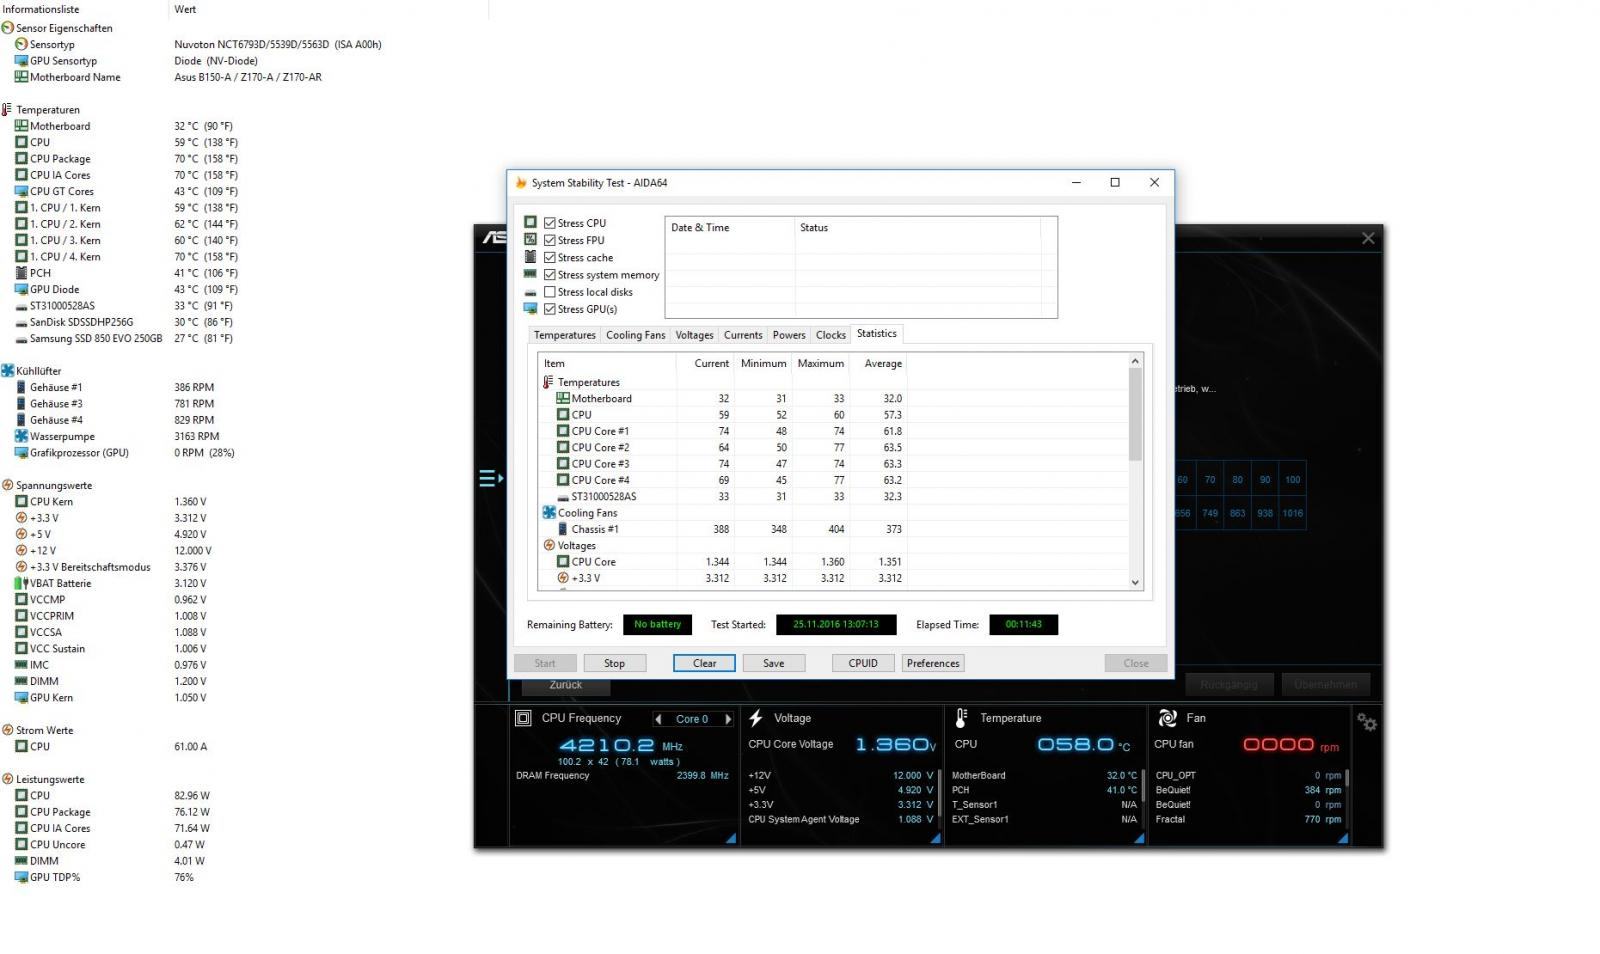Image resolution: width=1600 pixels, height=954 pixels.
Task: Open the CPUID button
Action: pyautogui.click(x=863, y=663)
